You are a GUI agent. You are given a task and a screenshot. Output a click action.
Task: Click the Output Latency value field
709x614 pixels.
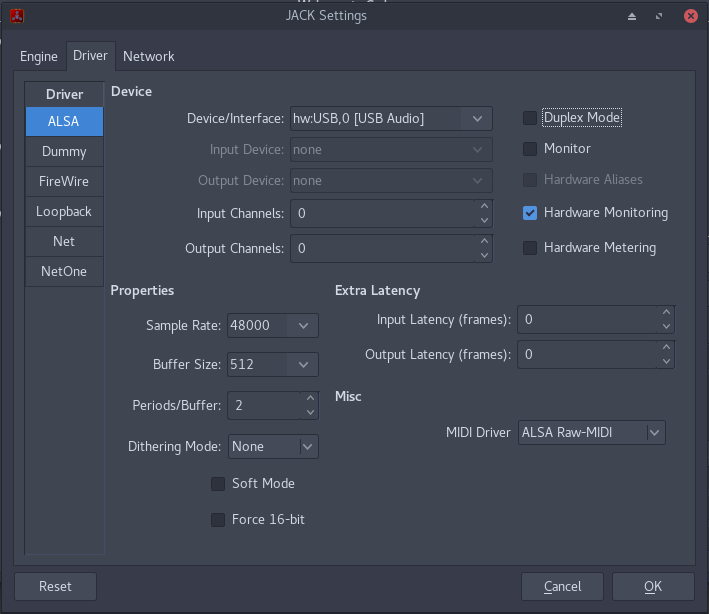[x=587, y=355]
